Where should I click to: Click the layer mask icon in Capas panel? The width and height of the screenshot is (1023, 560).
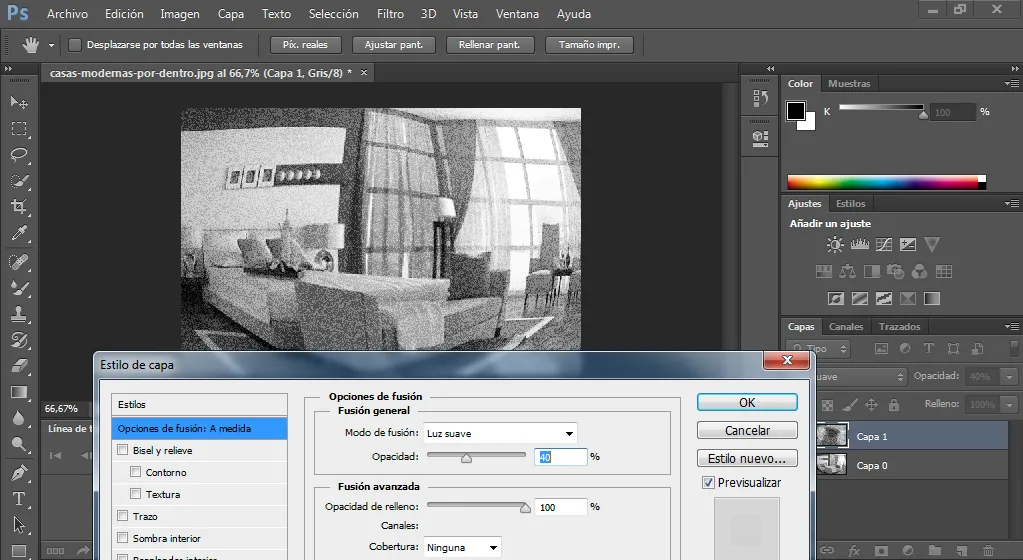point(881,551)
